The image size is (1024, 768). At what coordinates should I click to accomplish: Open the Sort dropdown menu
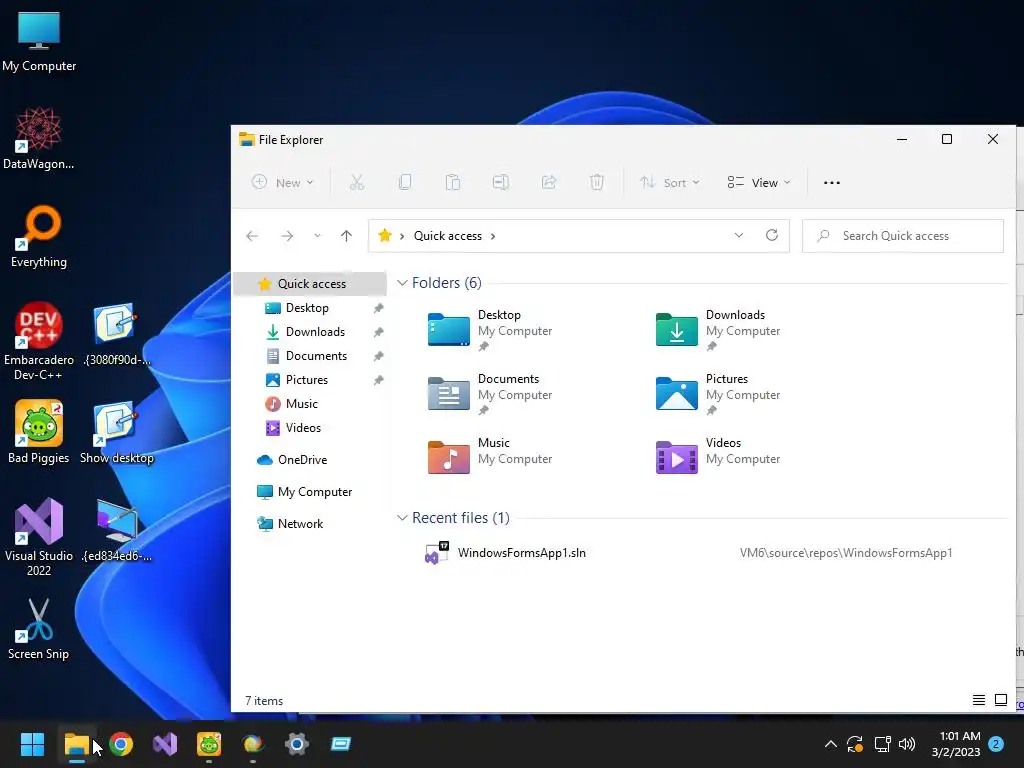point(669,183)
